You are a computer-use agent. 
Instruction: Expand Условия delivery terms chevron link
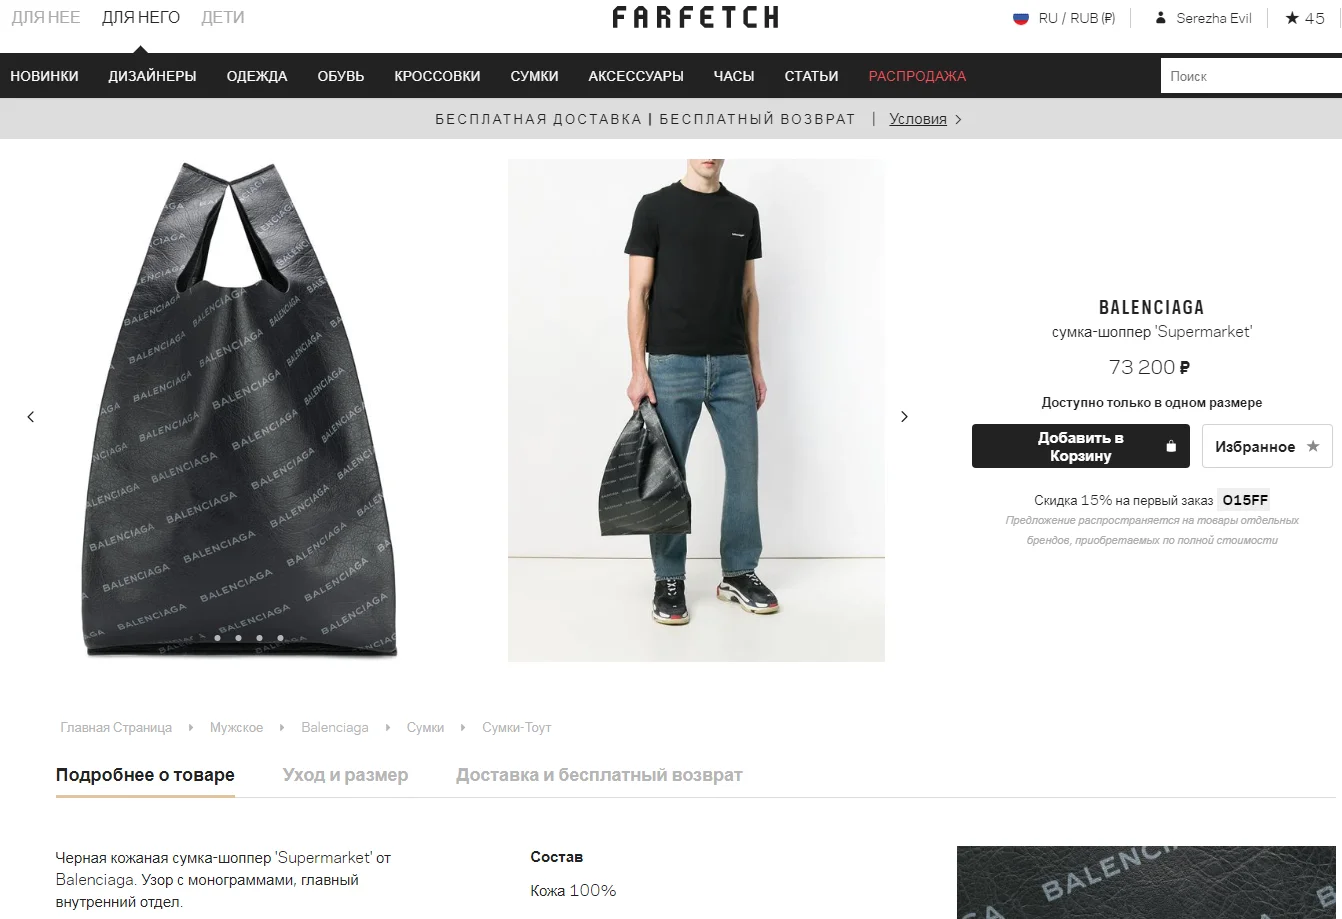point(925,119)
